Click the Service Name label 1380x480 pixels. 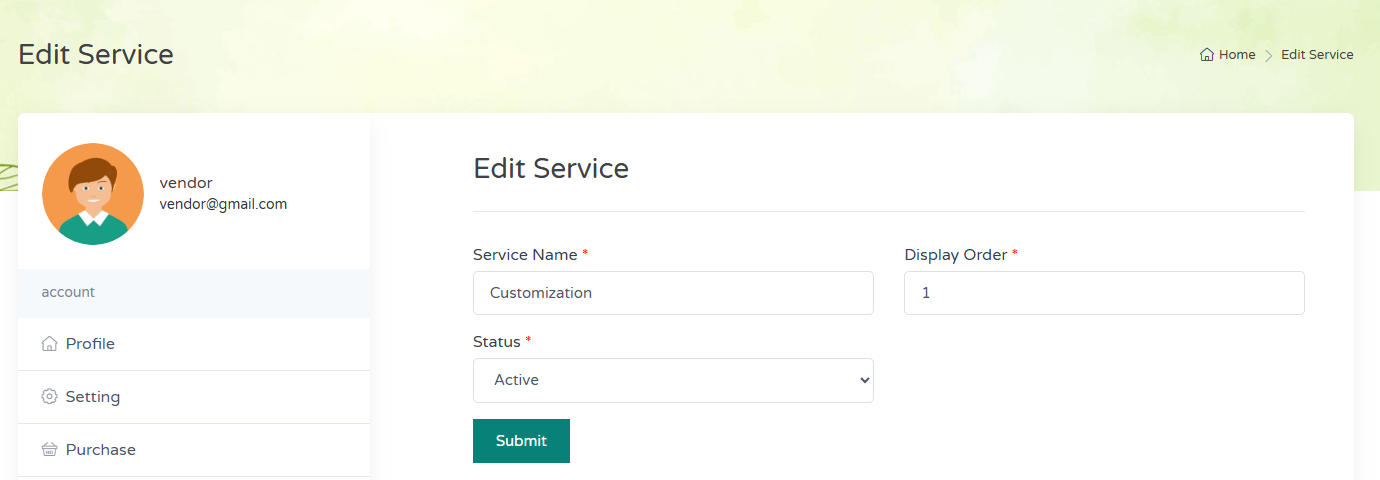[525, 255]
